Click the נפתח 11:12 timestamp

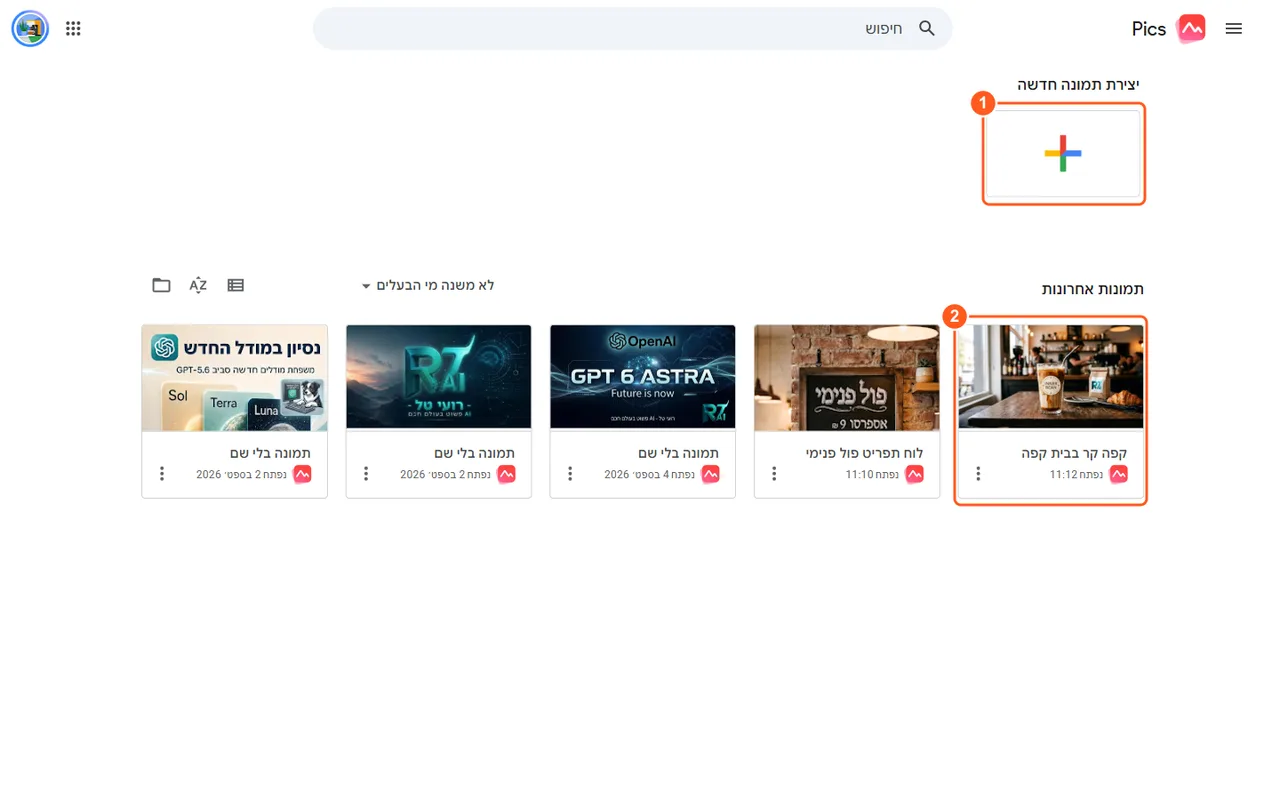click(x=1076, y=474)
